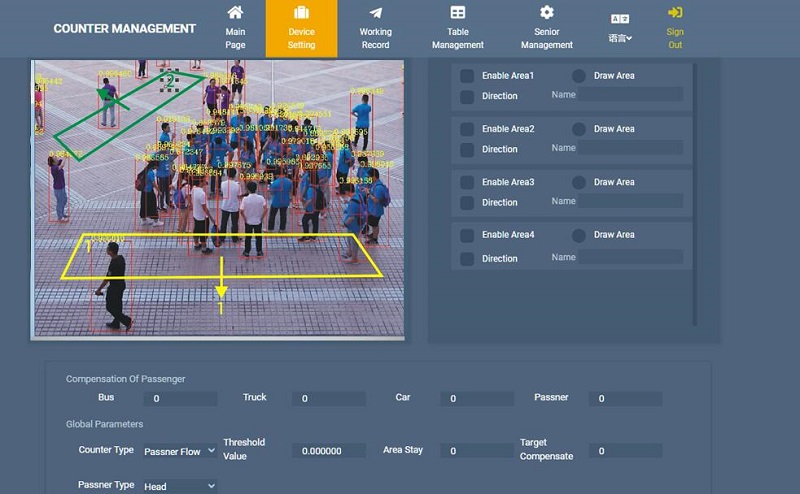This screenshot has width=800, height=494.
Task: Select Draw Area radio for Area3
Action: [x=579, y=182]
